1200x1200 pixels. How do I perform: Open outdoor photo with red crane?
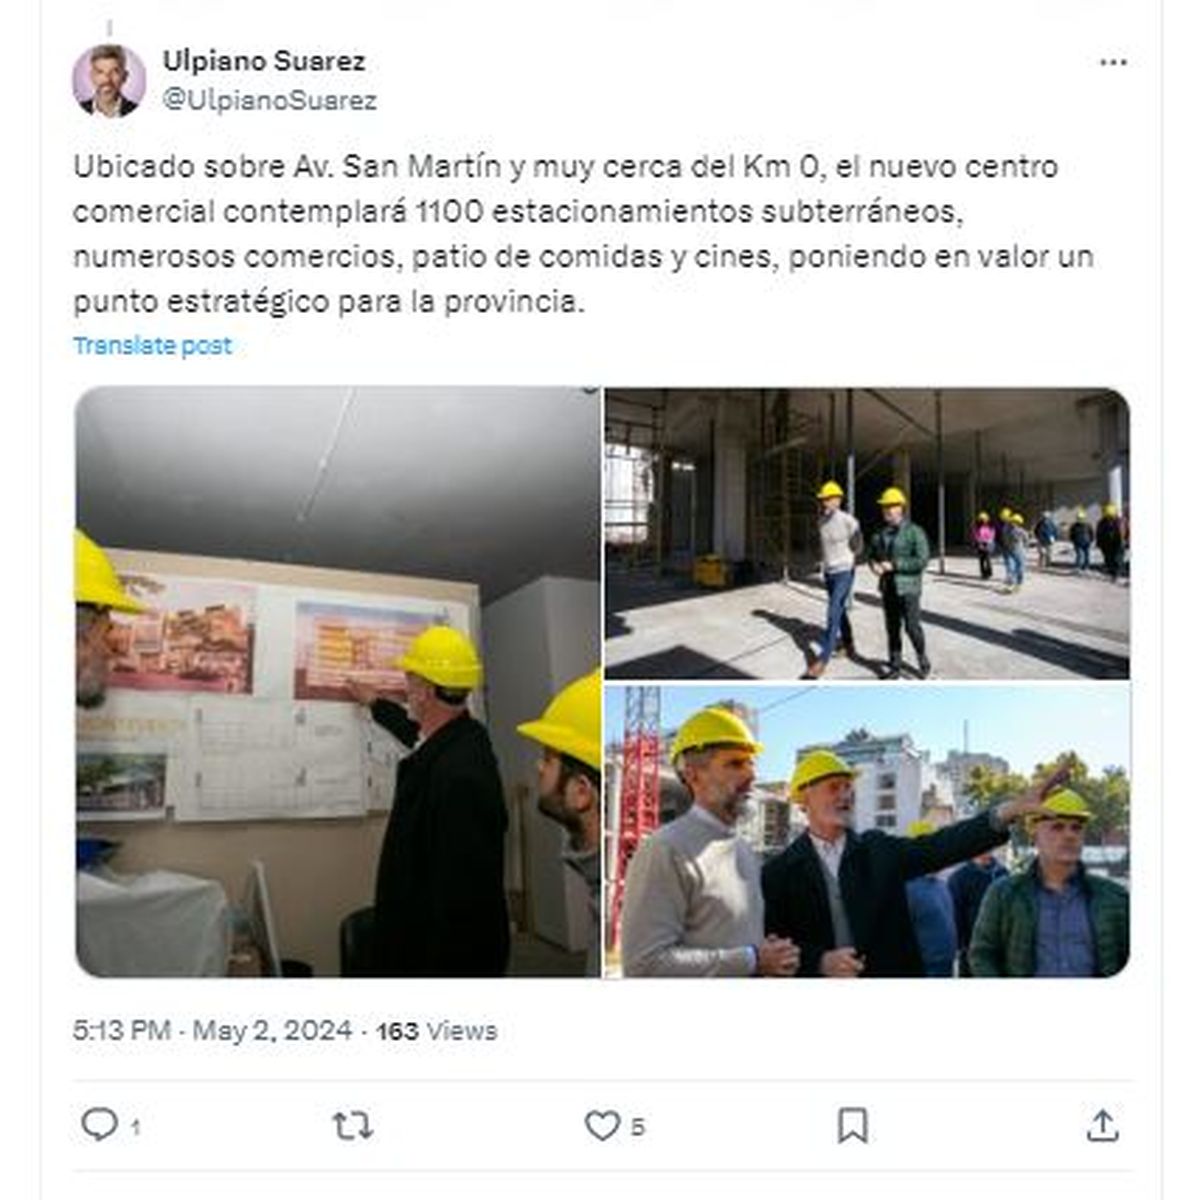coord(867,831)
